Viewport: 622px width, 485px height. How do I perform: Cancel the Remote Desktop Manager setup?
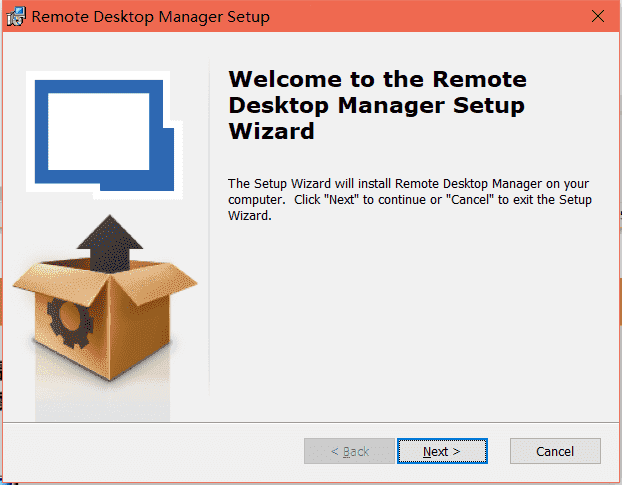[555, 451]
